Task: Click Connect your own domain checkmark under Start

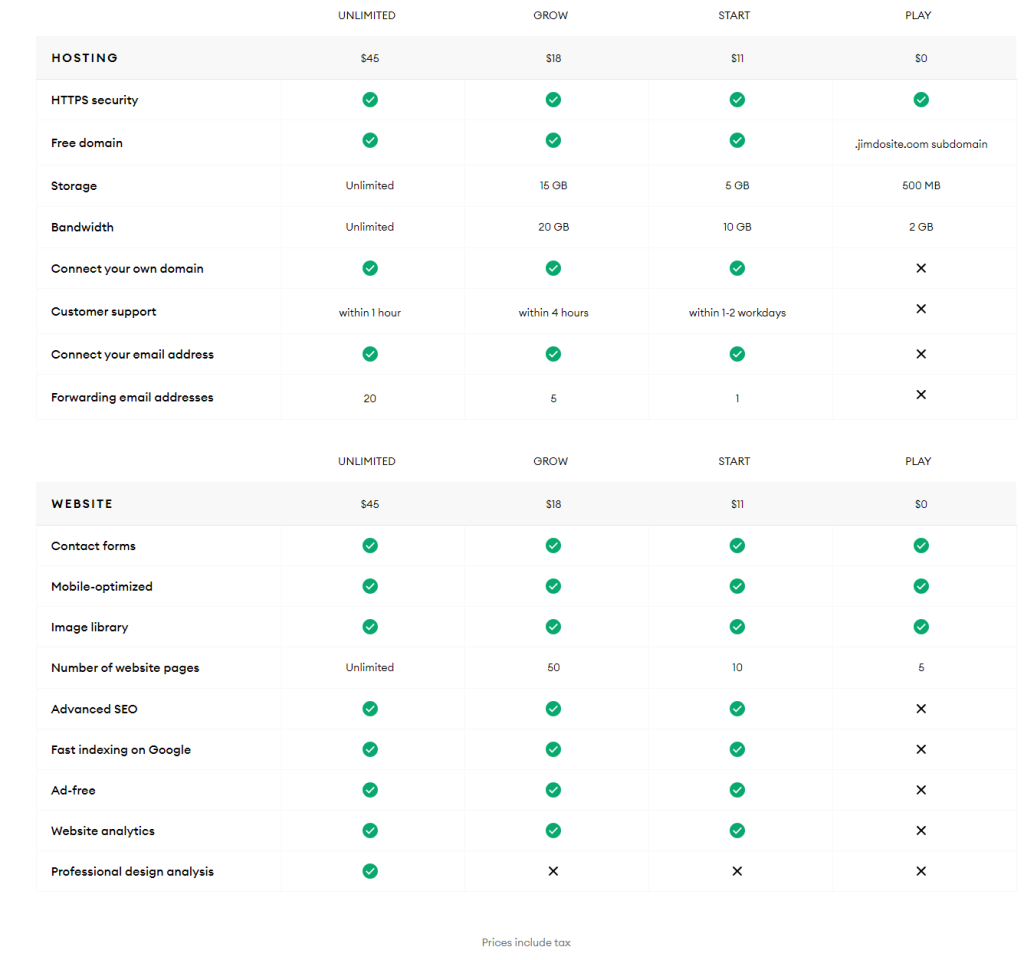Action: pyautogui.click(x=737, y=268)
